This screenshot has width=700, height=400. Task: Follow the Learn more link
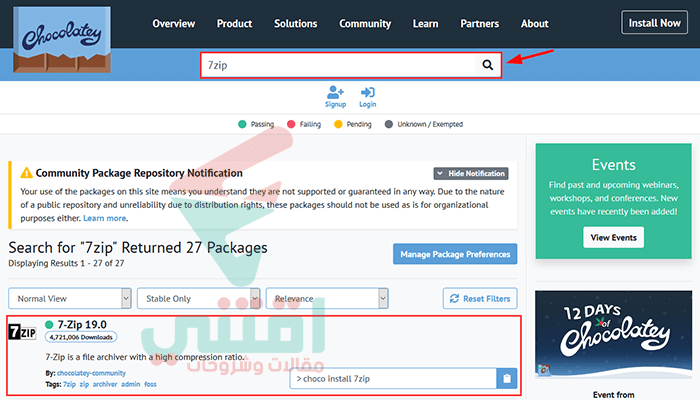(x=104, y=218)
